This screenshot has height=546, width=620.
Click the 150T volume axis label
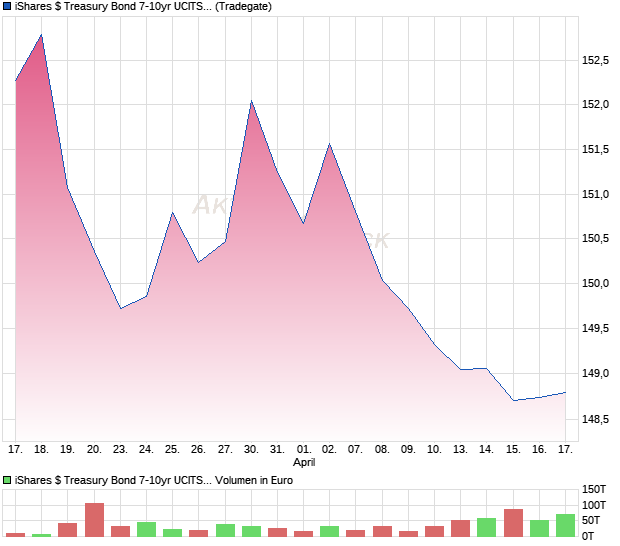(x=594, y=489)
